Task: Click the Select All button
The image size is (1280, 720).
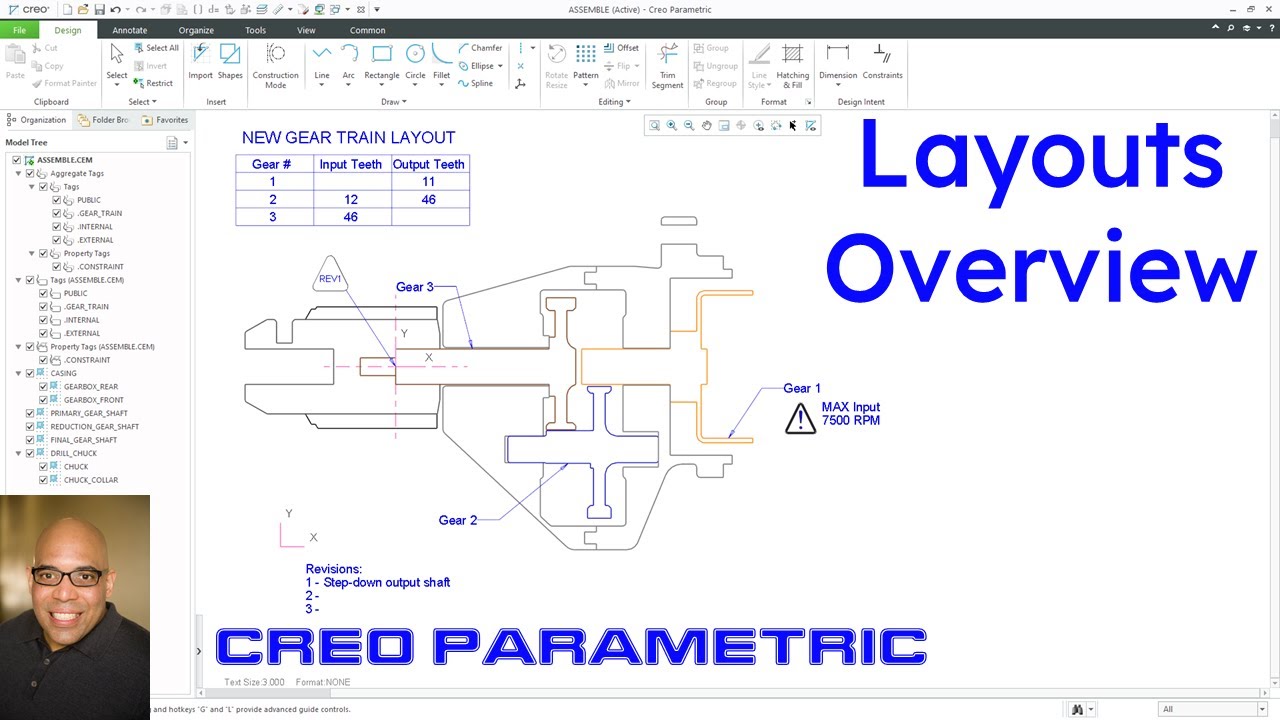Action: click(x=157, y=48)
